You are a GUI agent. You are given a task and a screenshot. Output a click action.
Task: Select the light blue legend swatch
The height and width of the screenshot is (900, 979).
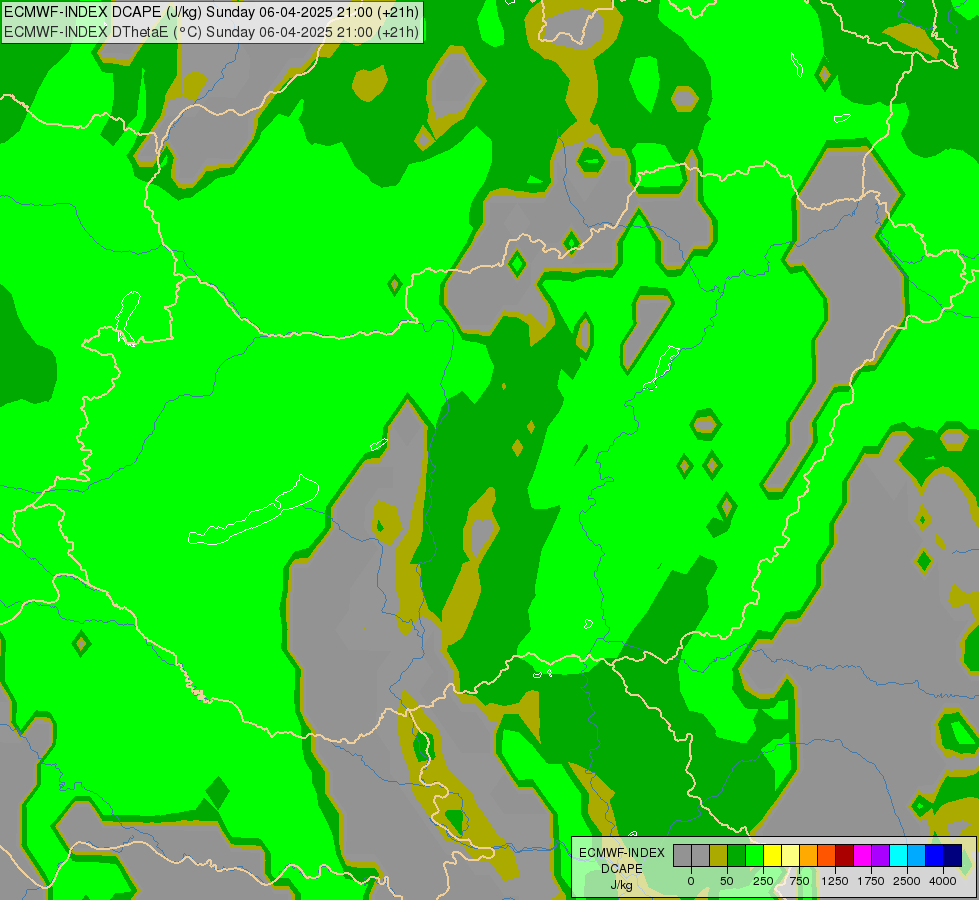click(x=917, y=855)
